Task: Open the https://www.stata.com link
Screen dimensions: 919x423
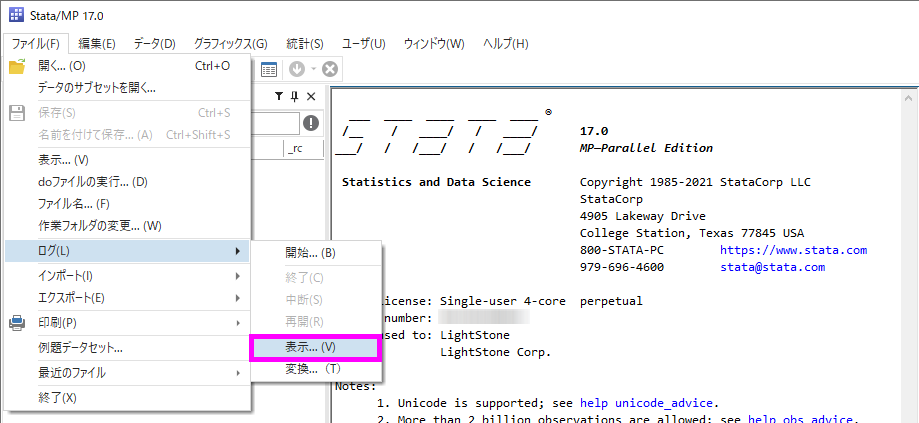Action: pos(794,250)
